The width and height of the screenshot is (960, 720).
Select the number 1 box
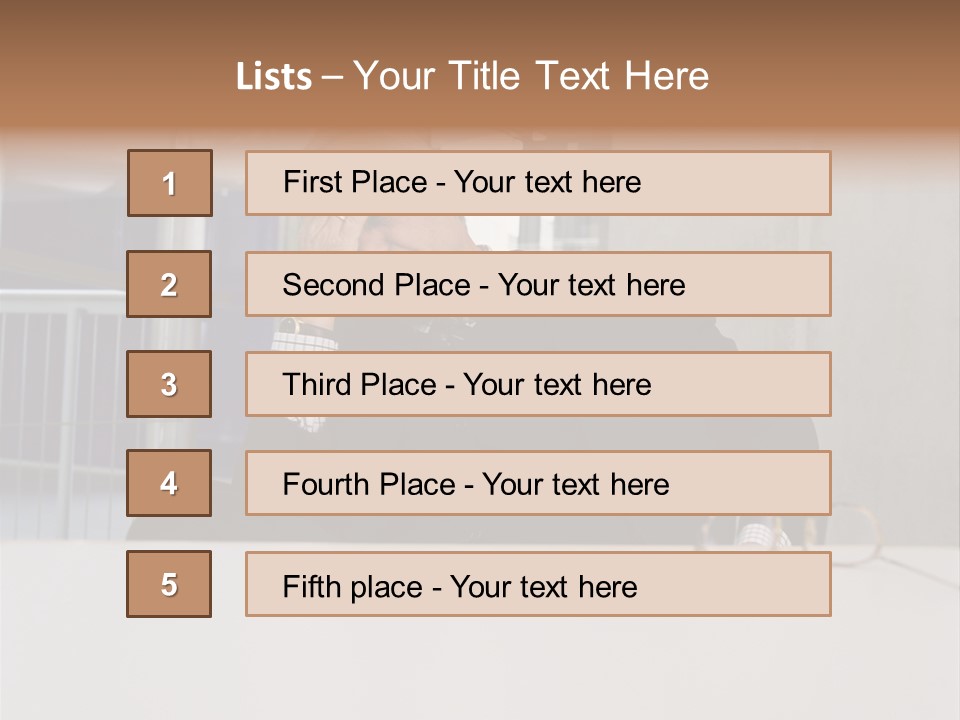point(169,183)
